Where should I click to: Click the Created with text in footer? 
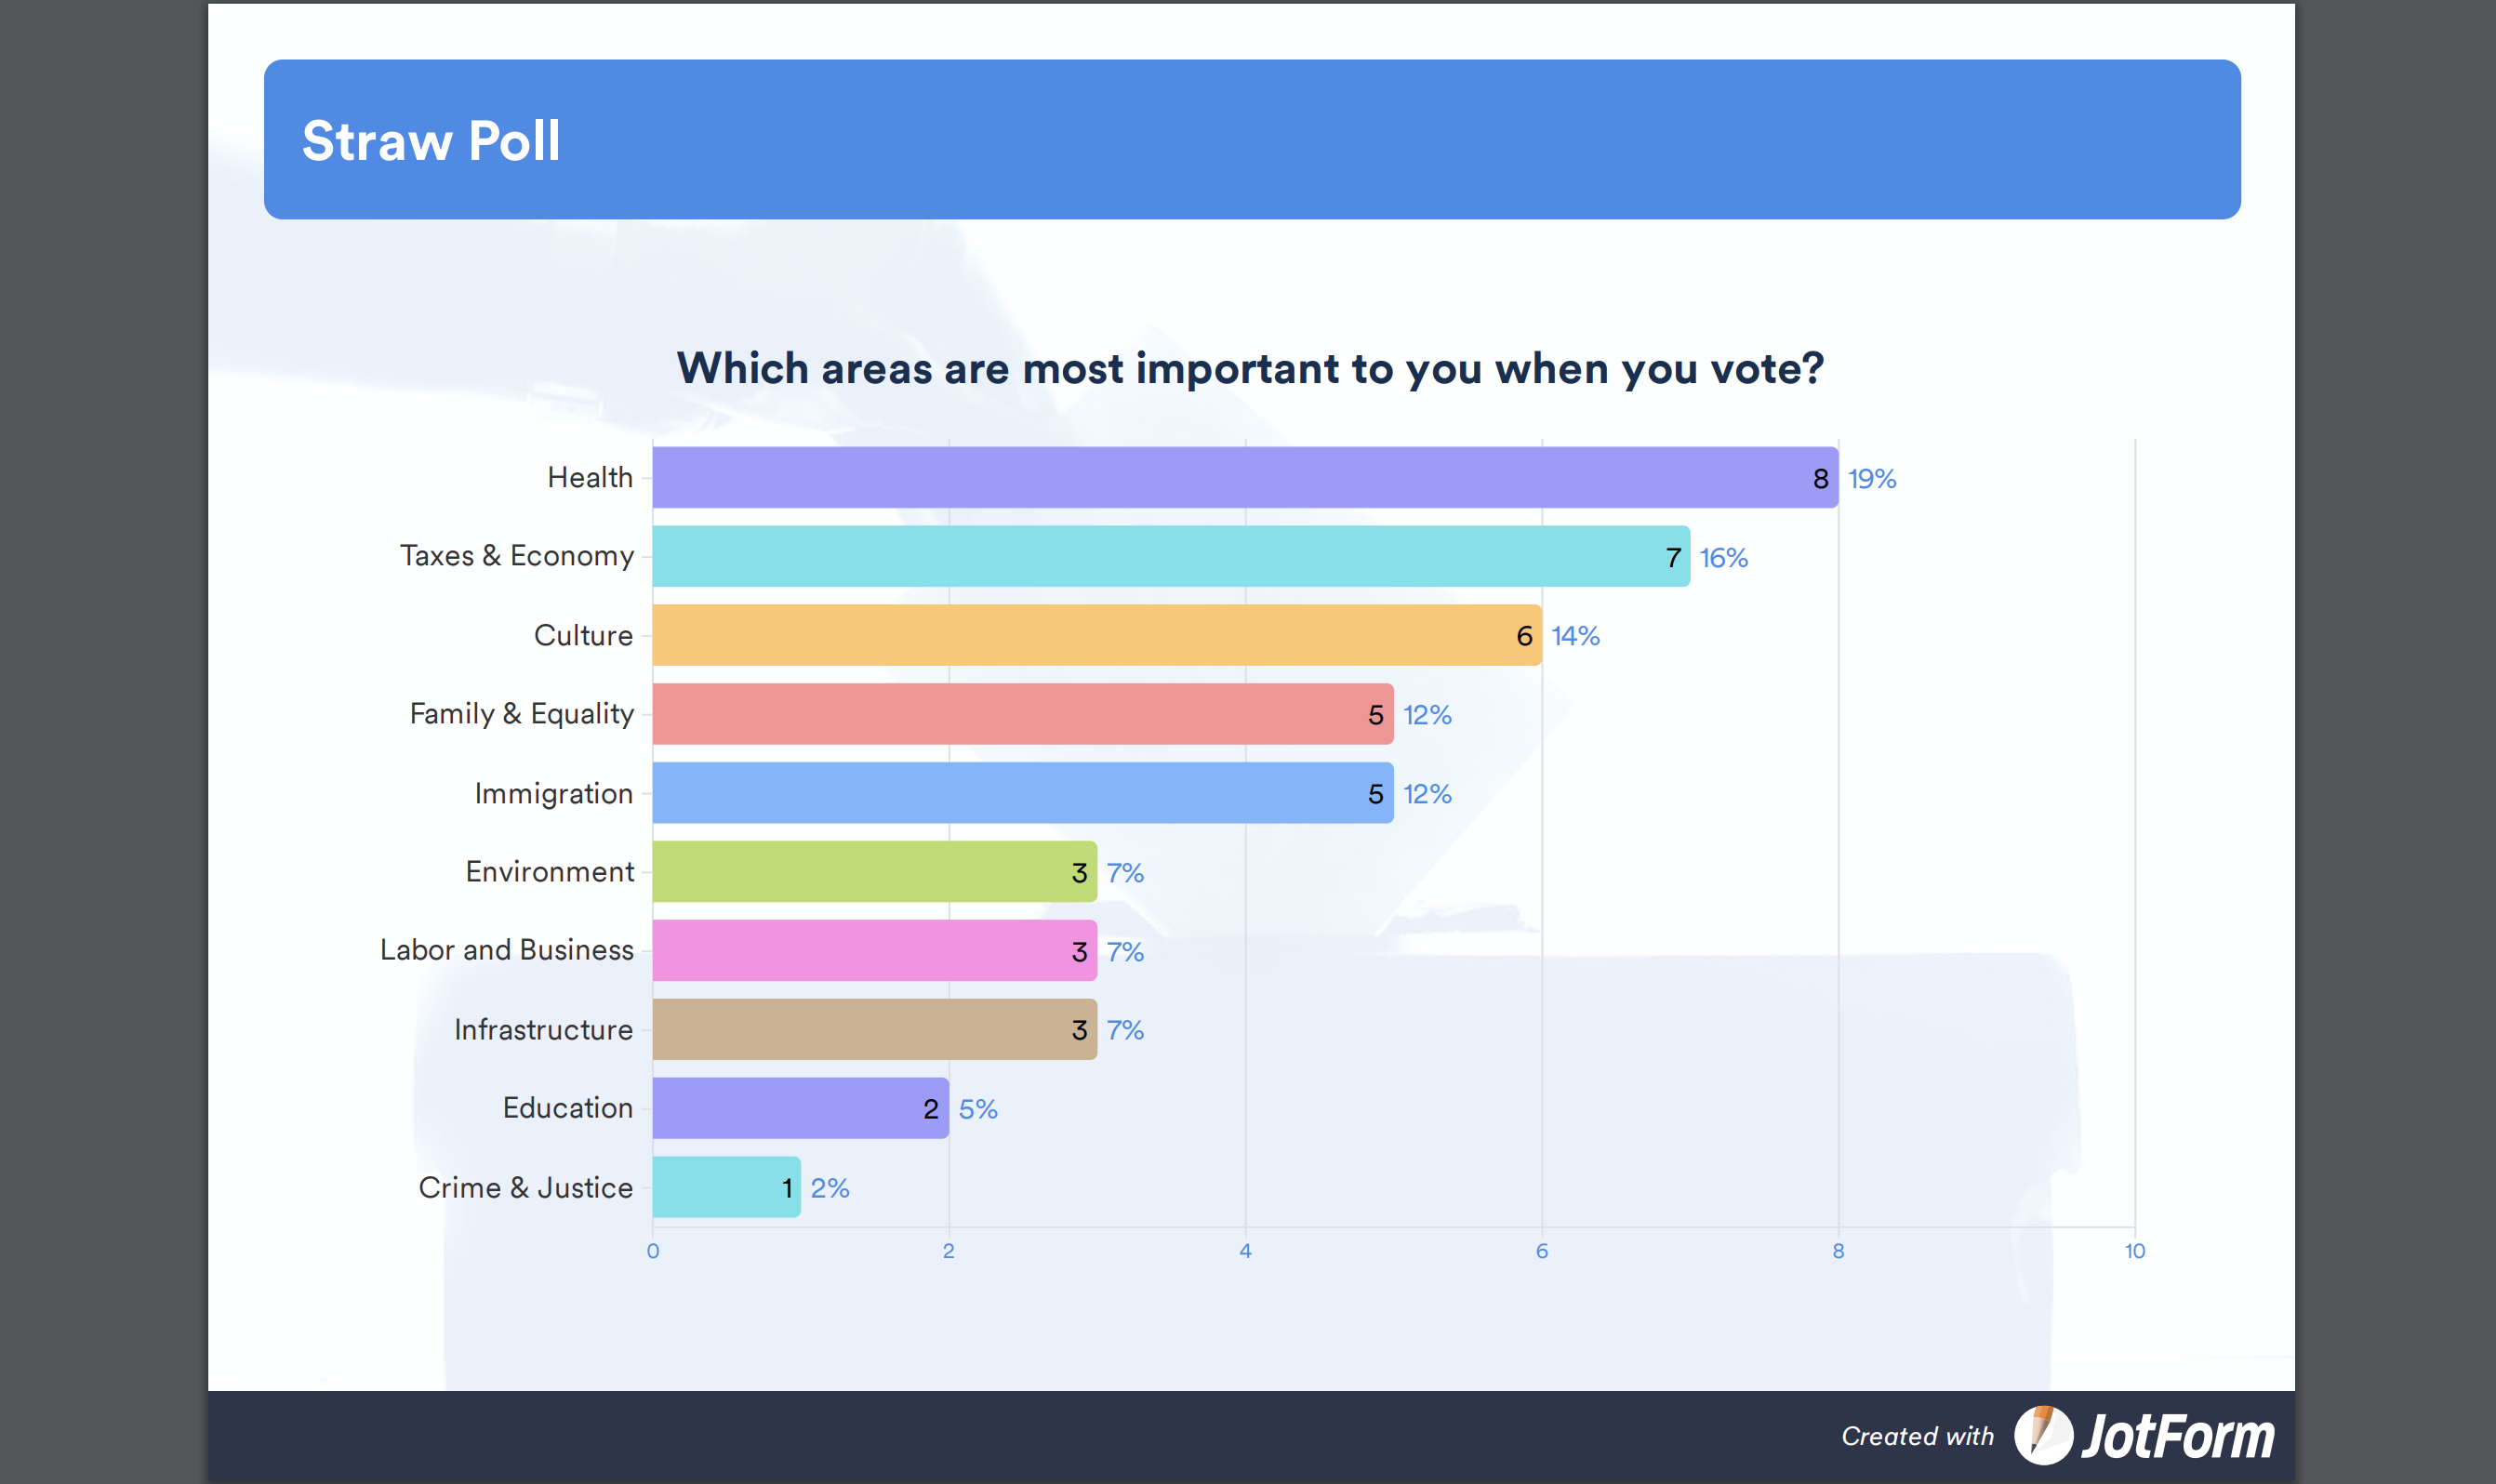click(x=1917, y=1437)
